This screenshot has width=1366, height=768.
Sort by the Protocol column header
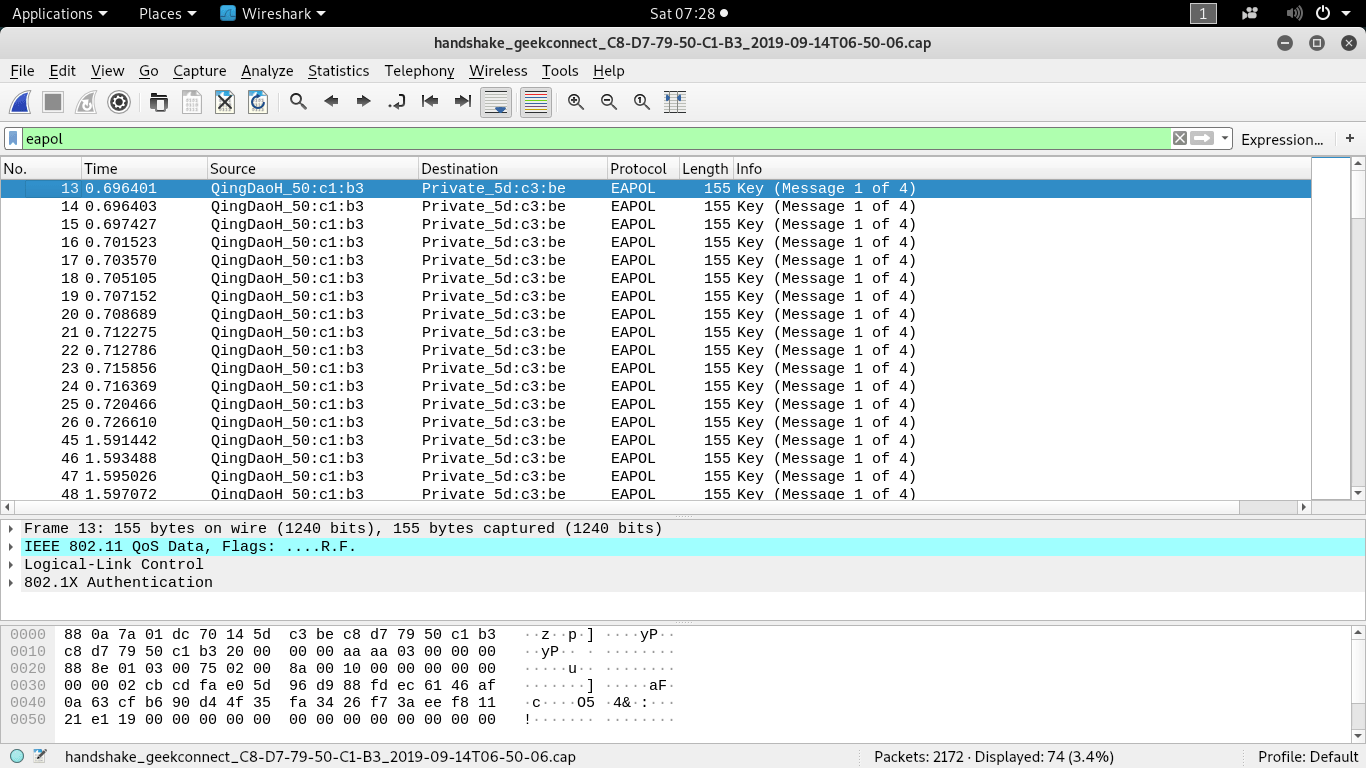point(643,168)
